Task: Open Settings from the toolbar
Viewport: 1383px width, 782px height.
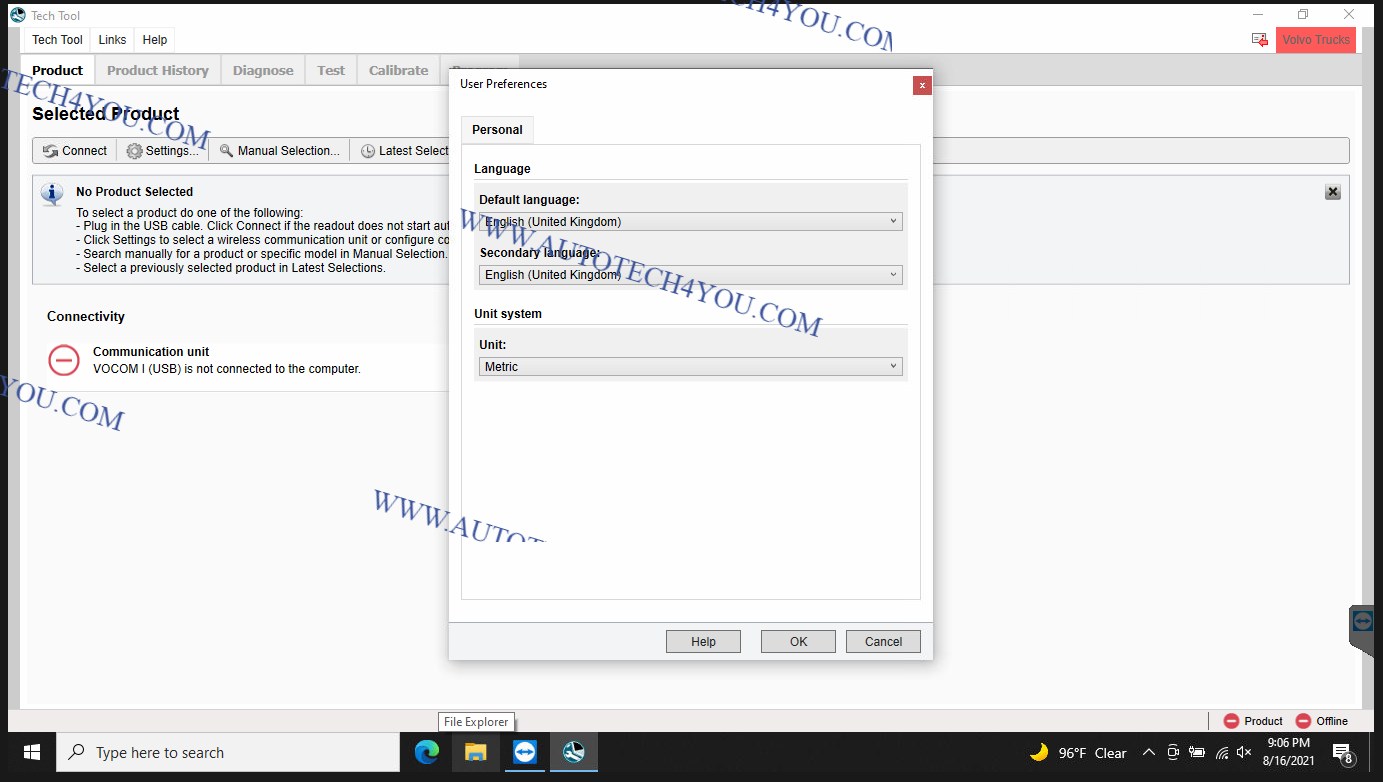Action: [162, 151]
